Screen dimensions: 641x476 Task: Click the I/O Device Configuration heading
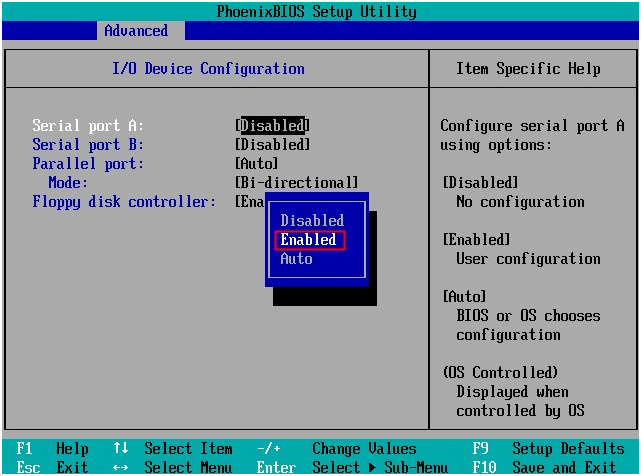(x=208, y=69)
